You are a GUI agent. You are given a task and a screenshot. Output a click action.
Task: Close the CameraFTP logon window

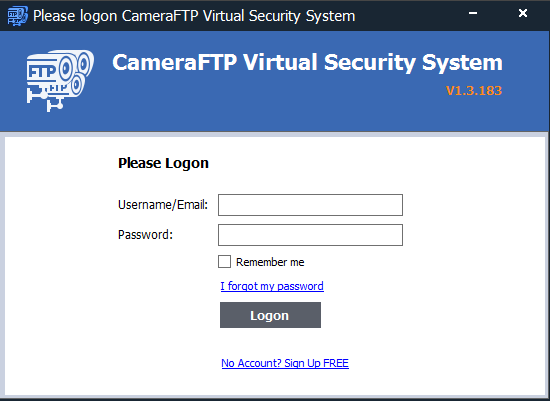[523, 13]
